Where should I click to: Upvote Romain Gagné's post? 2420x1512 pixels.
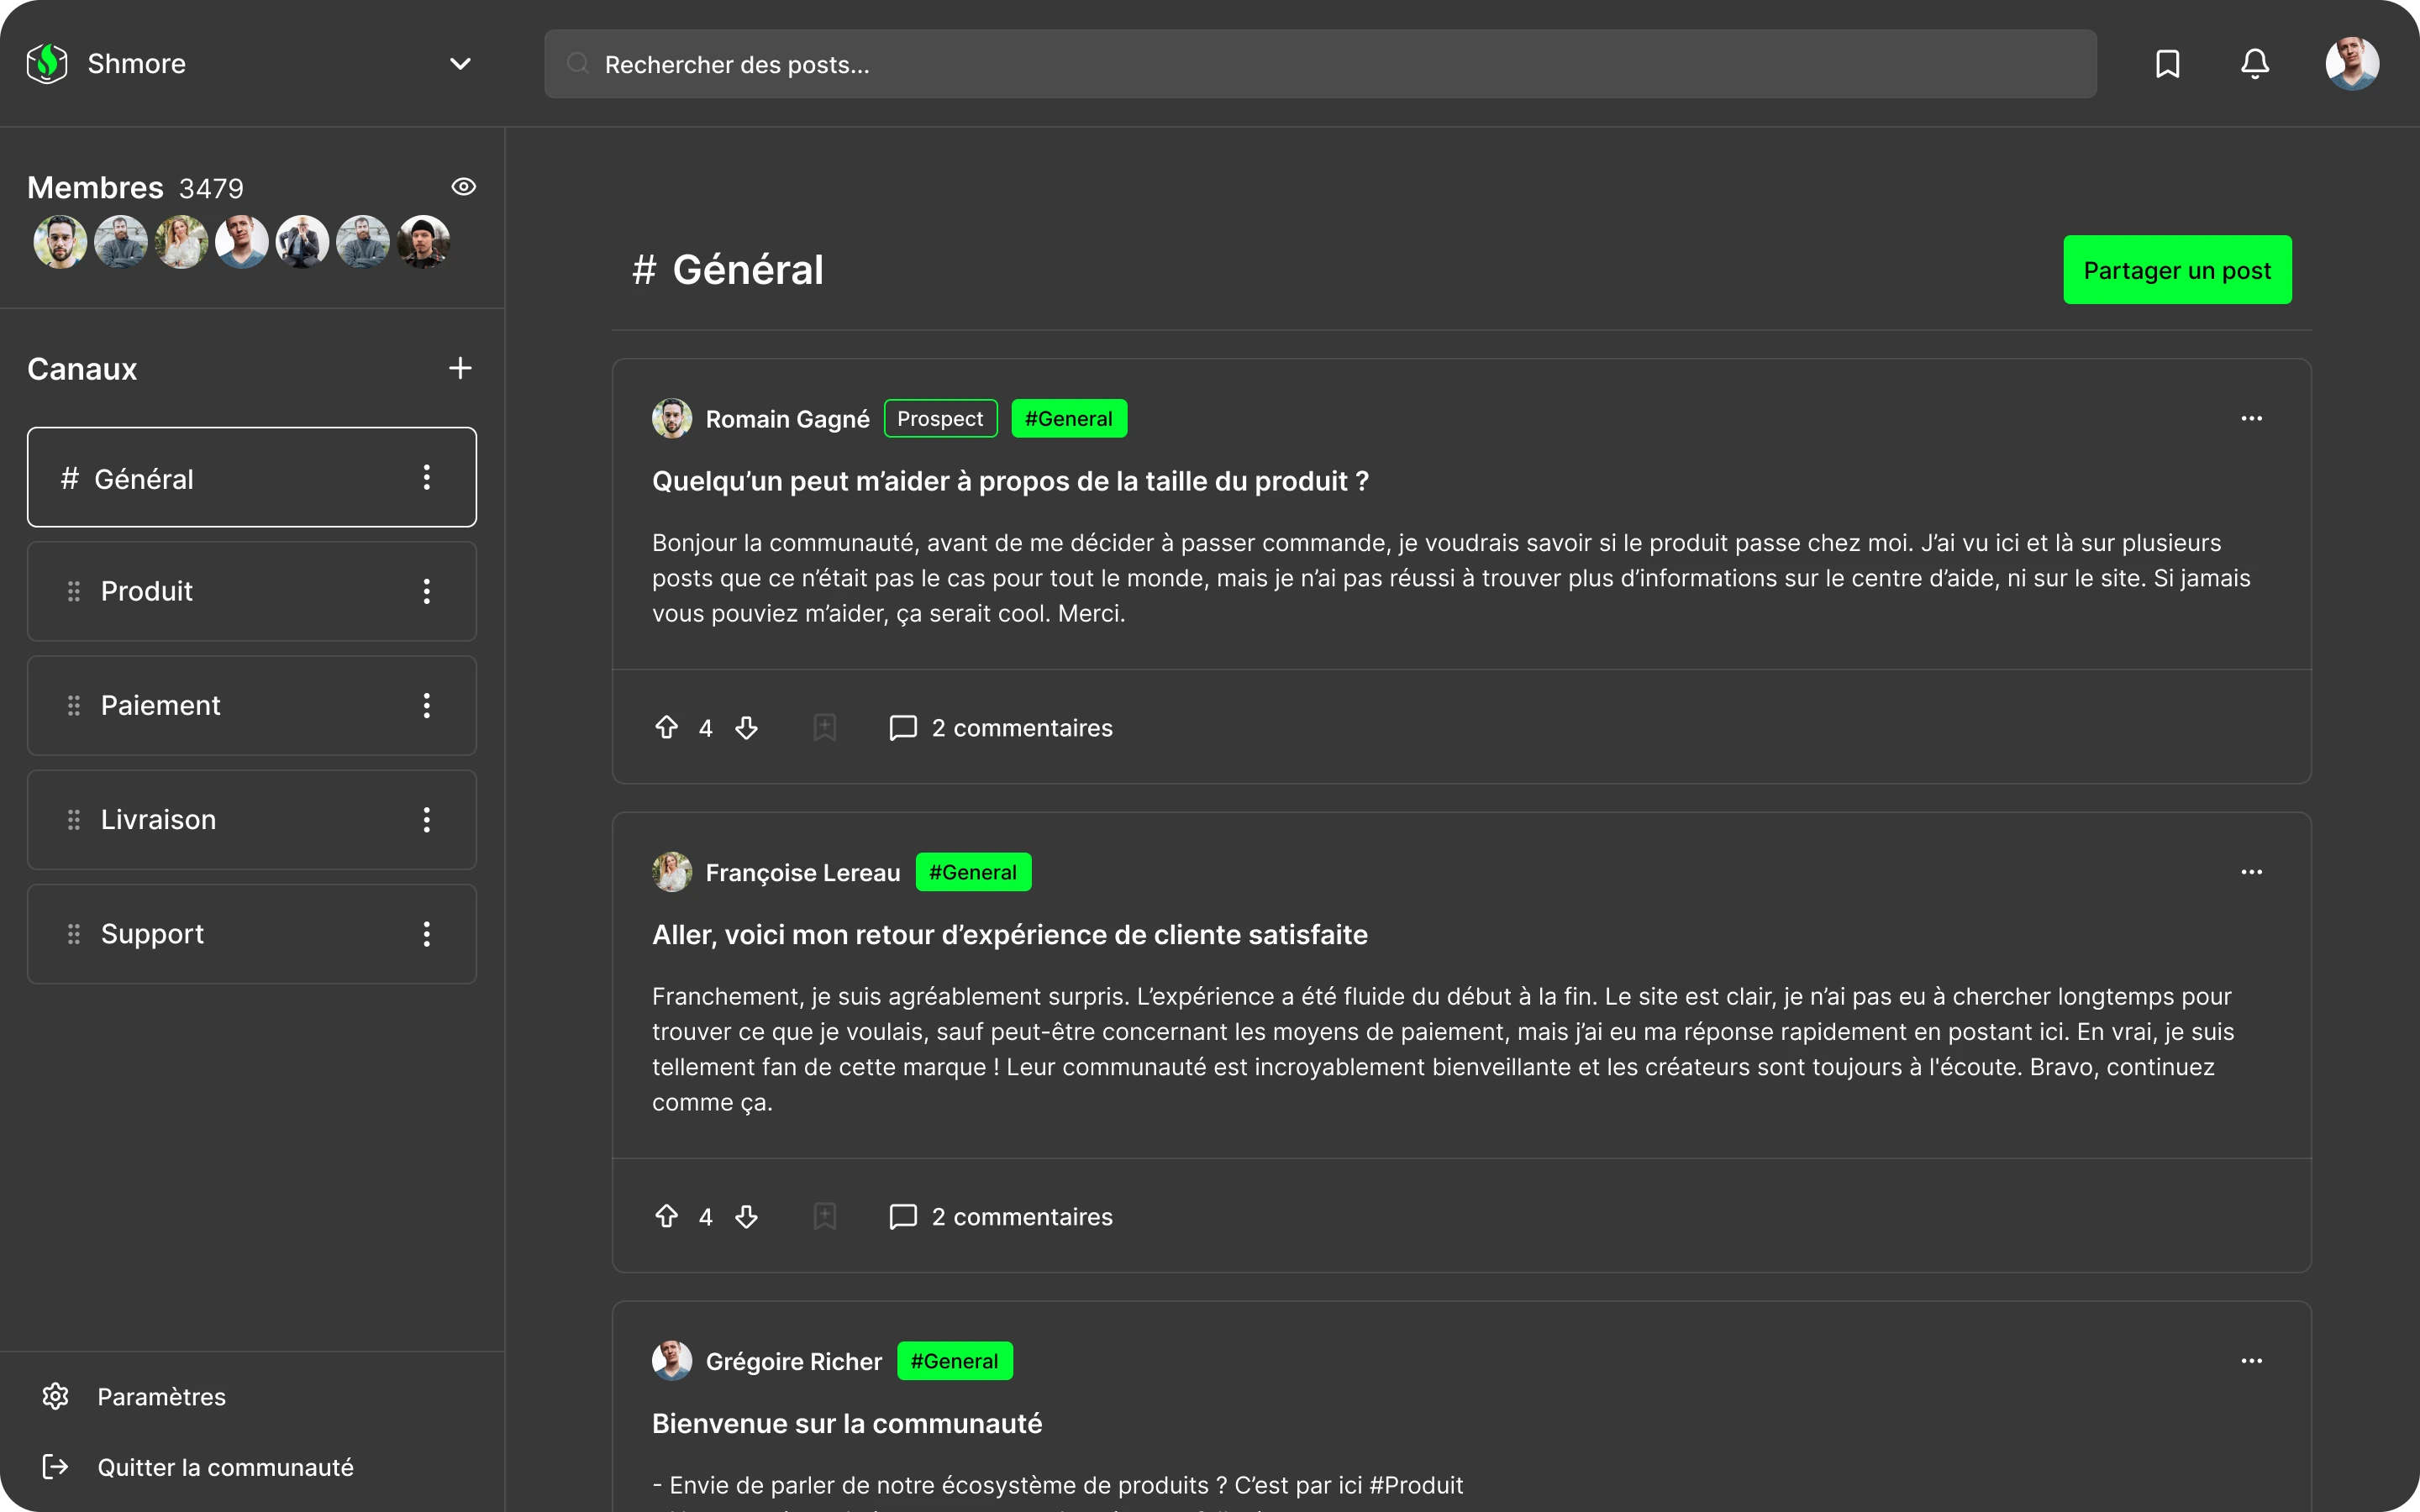pyautogui.click(x=666, y=727)
